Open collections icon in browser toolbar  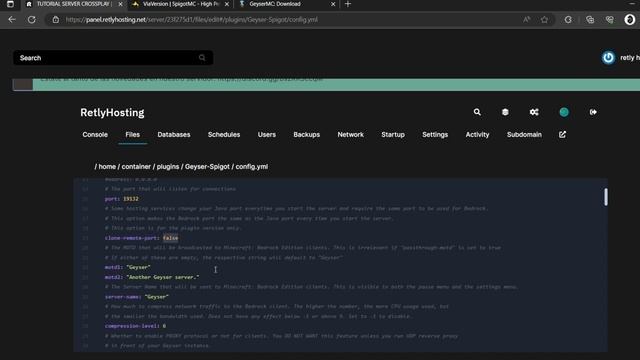(x=590, y=20)
